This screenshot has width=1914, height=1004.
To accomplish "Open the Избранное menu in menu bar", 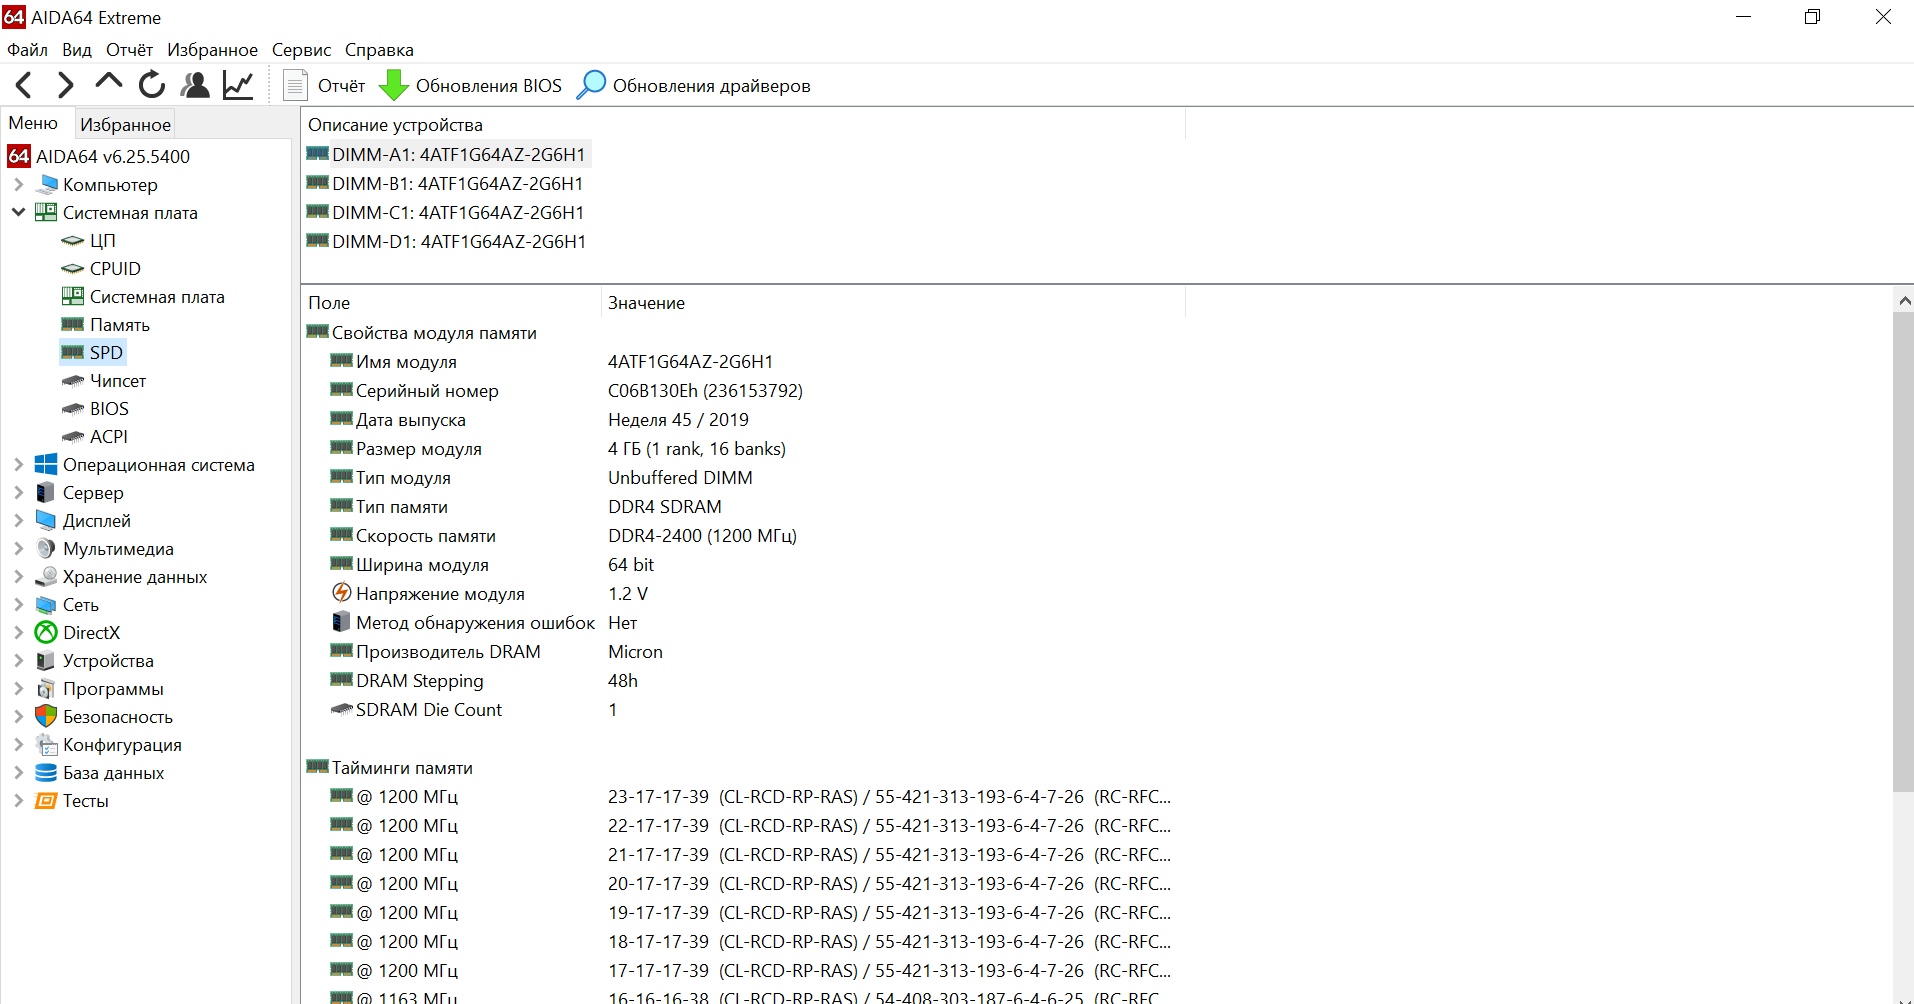I will tap(212, 50).
